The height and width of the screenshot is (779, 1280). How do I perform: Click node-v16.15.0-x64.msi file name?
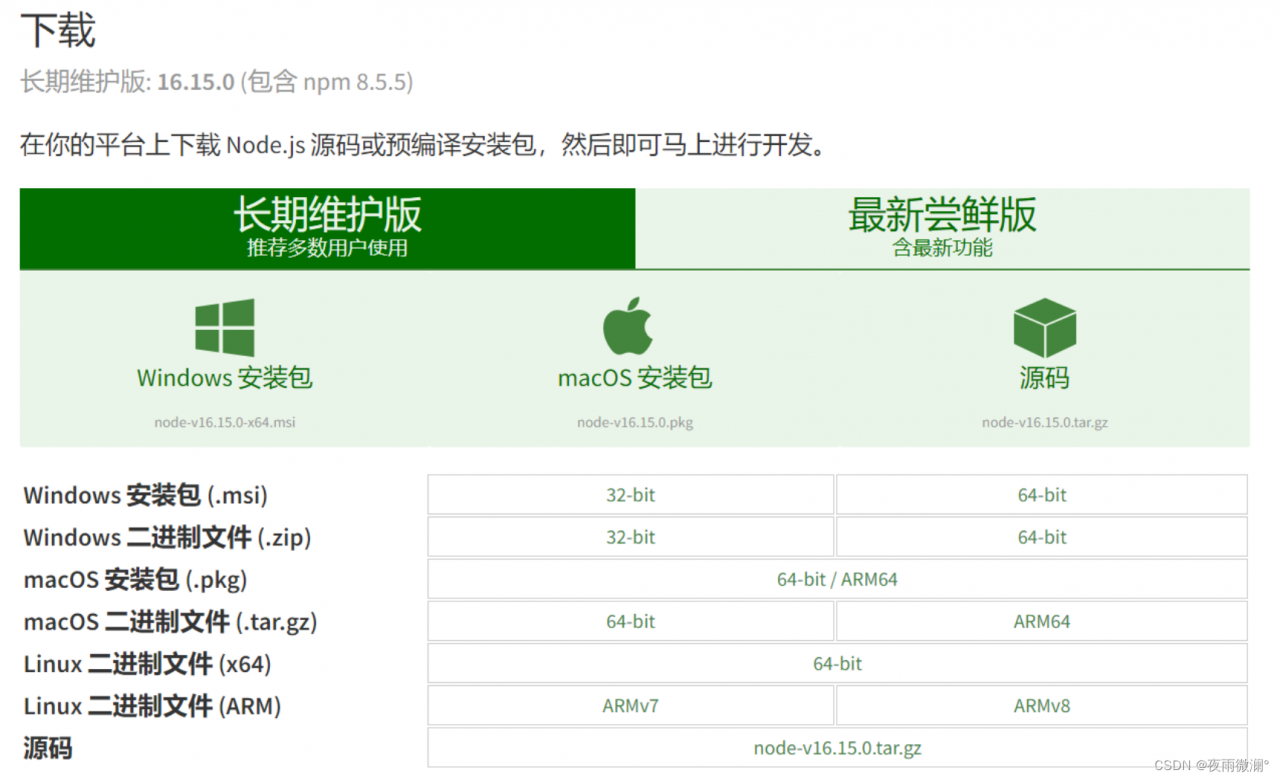[x=225, y=422]
